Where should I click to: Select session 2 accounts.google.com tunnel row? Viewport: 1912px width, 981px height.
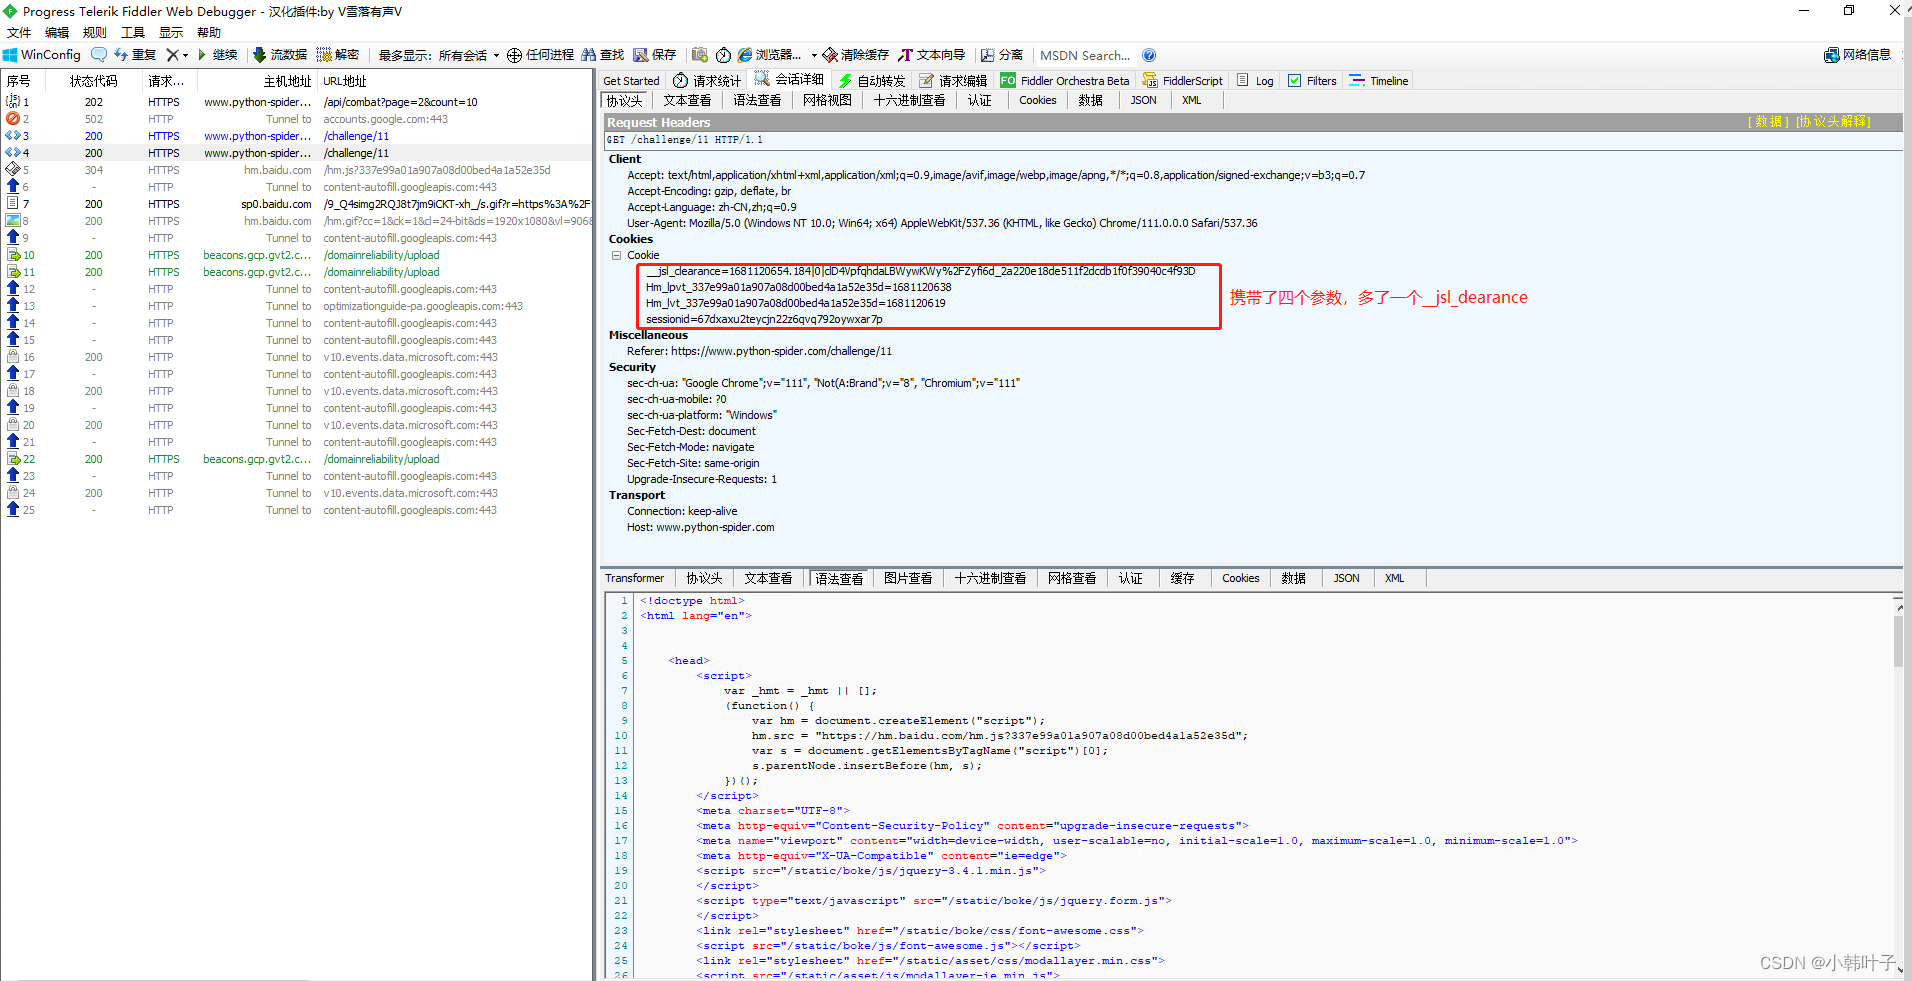click(298, 119)
